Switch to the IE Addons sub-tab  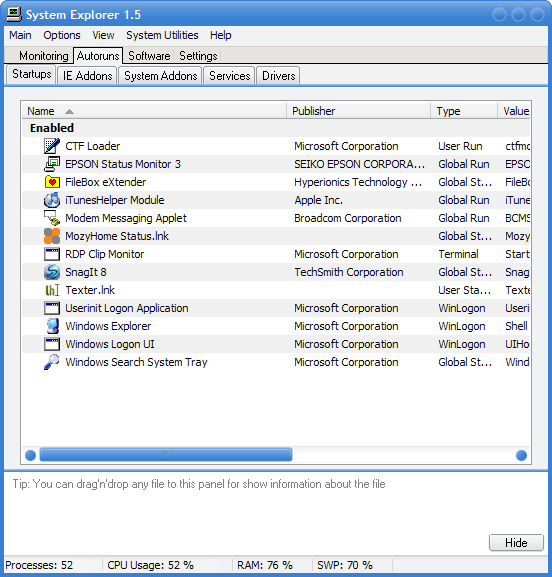88,76
